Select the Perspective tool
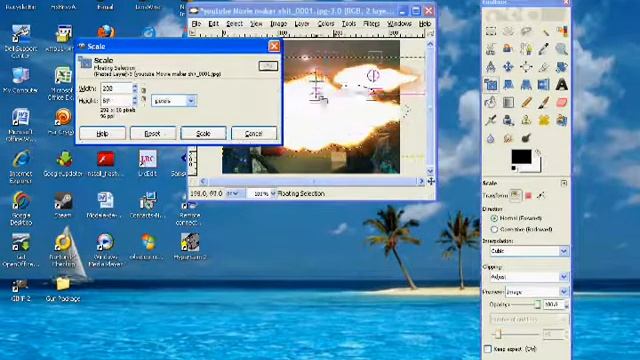Screen dimensions: 640x360 tap(526, 84)
